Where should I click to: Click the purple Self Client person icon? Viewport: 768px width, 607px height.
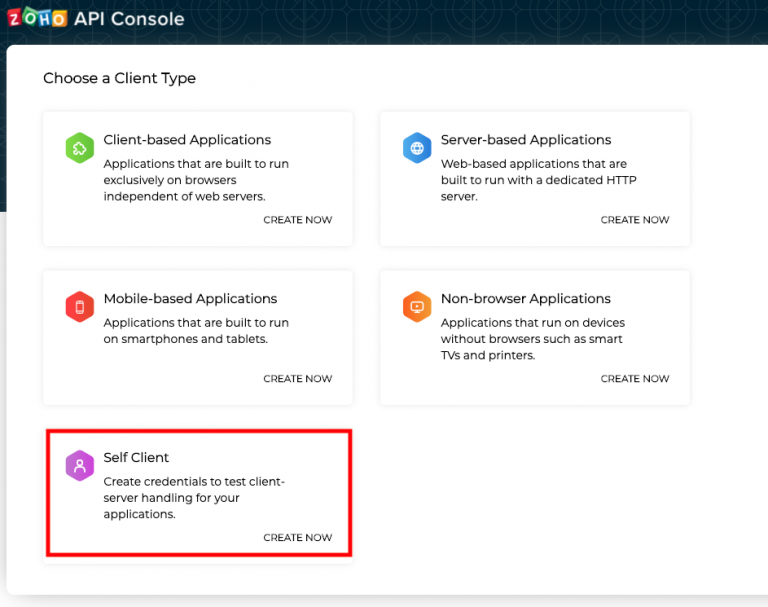[80, 465]
